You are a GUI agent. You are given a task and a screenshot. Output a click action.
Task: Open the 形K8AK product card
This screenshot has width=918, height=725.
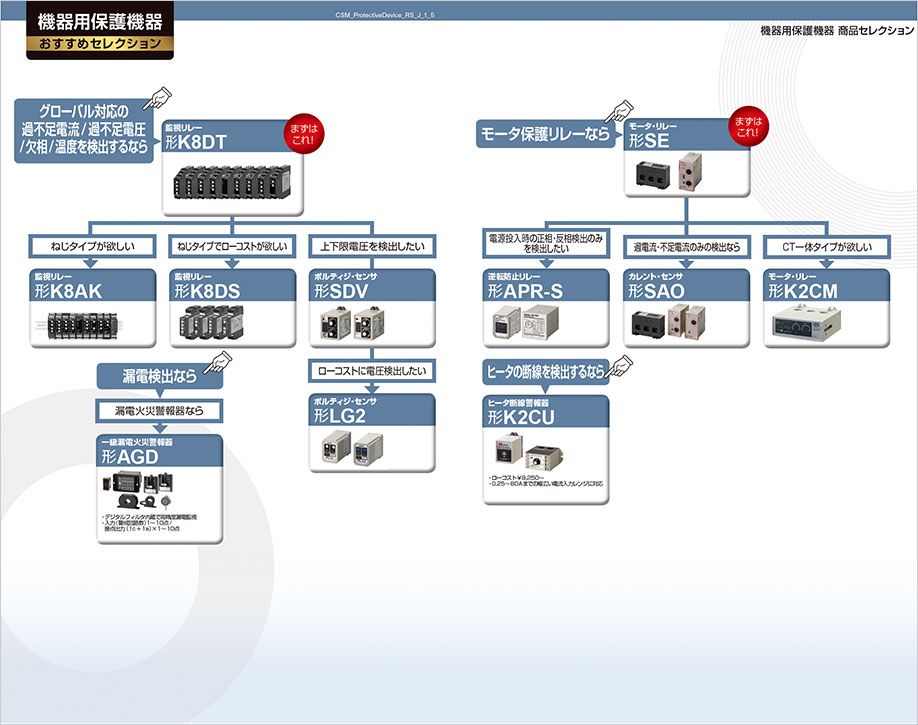click(x=93, y=308)
